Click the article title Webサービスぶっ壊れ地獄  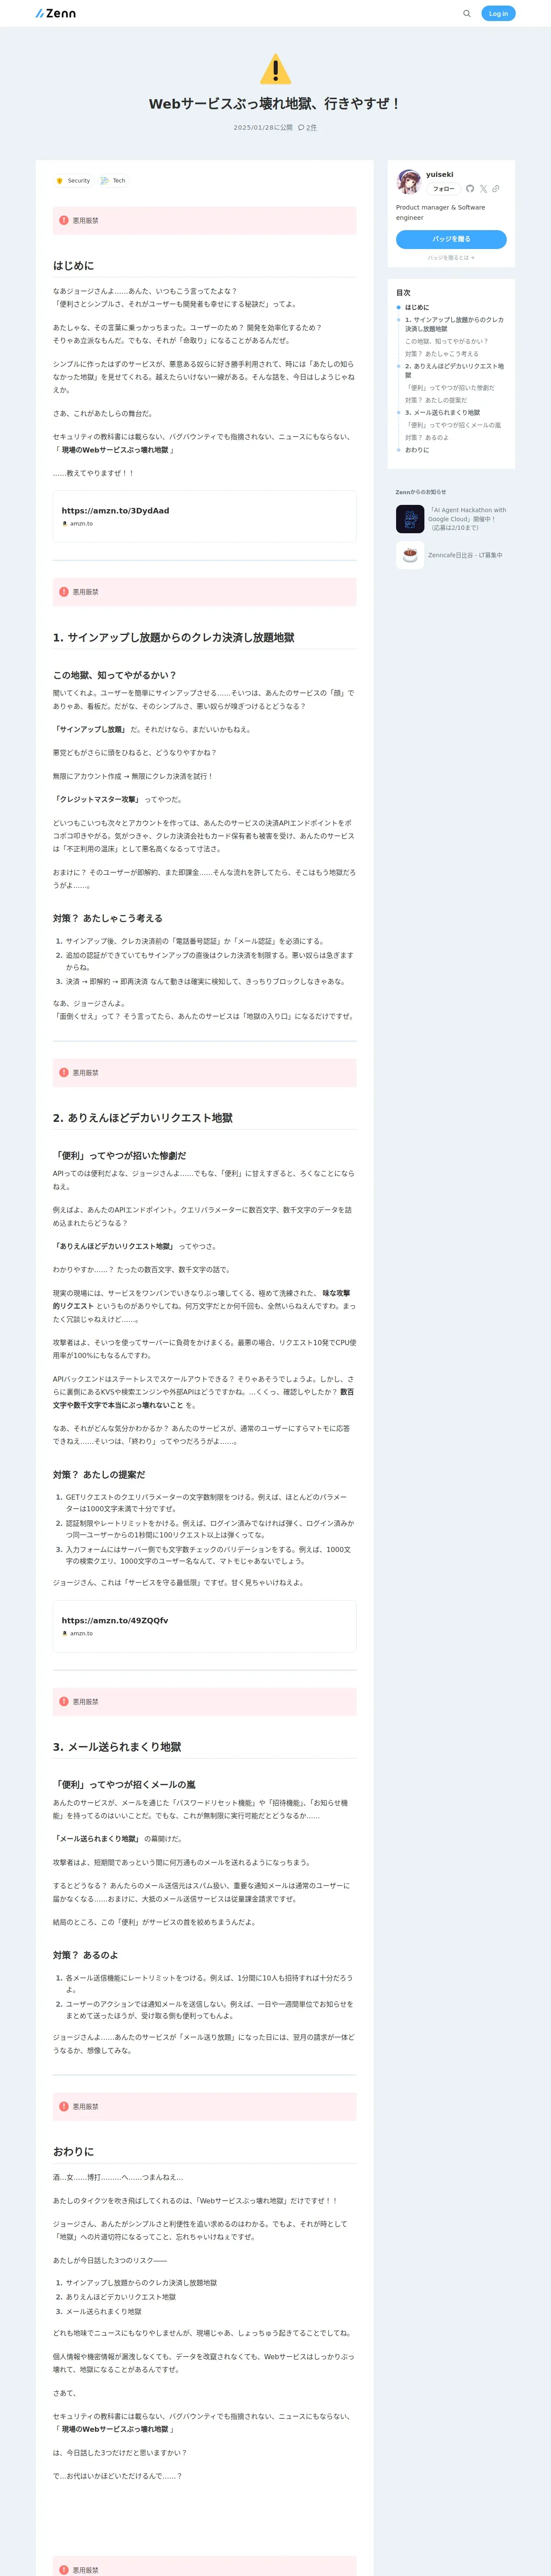[x=275, y=104]
